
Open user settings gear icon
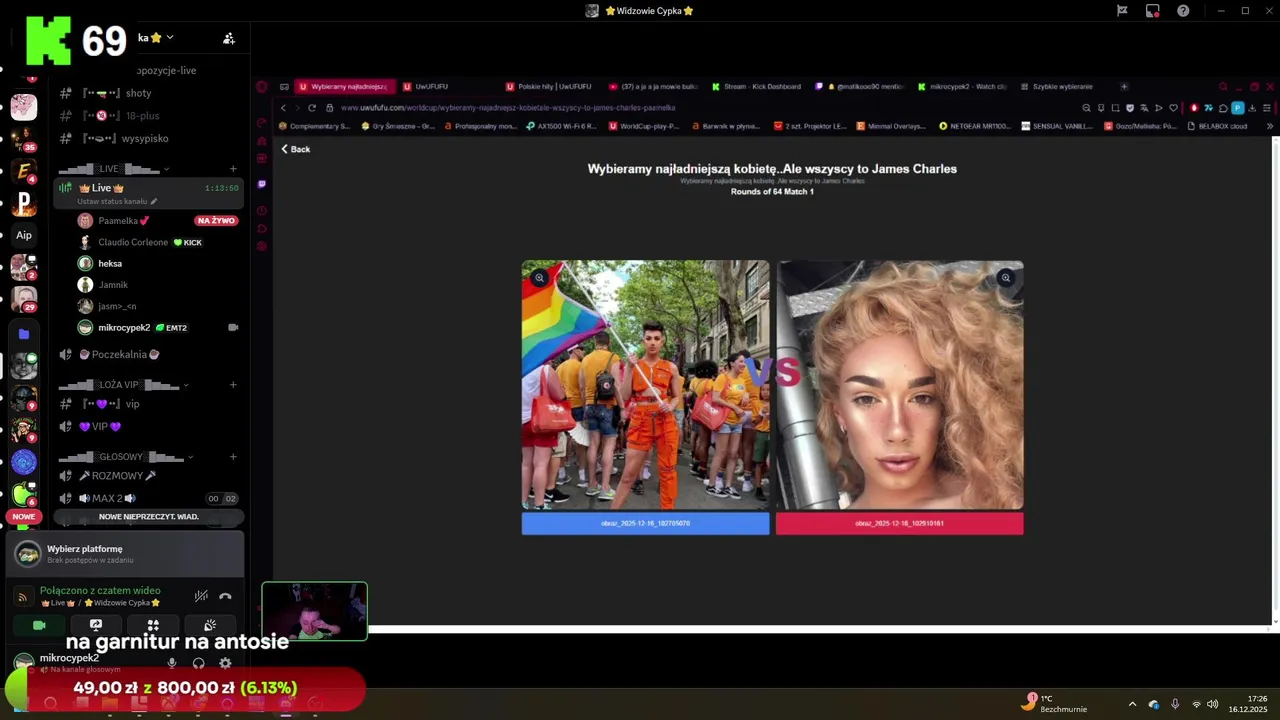(225, 663)
